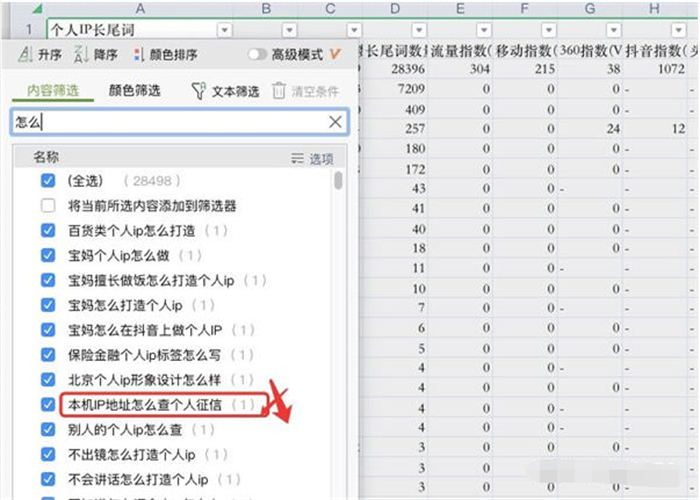
Task: Click cell with value 304
Action: click(460, 69)
